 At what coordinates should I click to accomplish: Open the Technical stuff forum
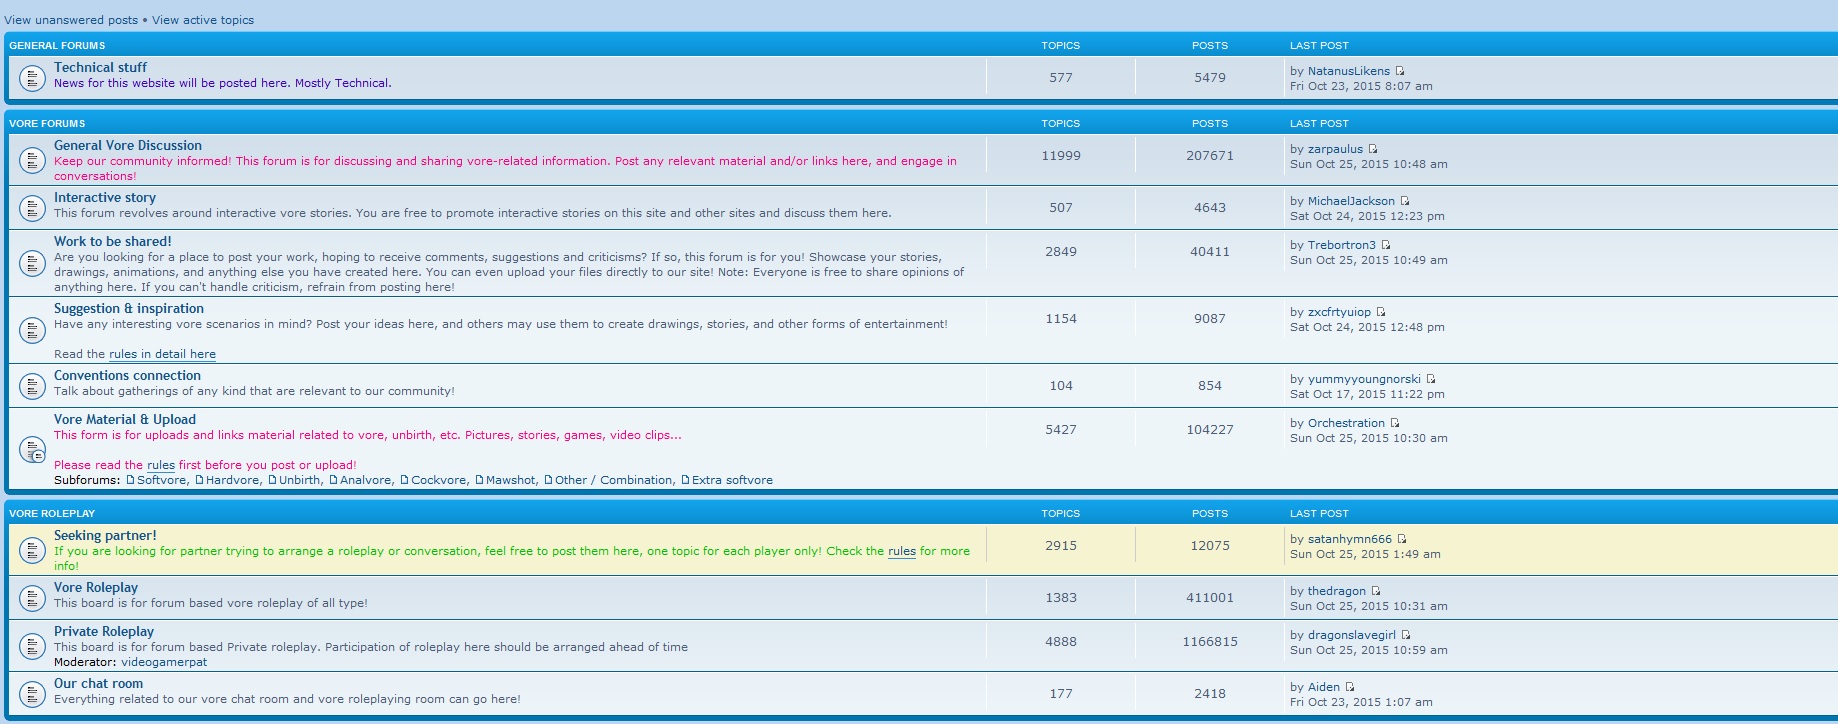(100, 67)
